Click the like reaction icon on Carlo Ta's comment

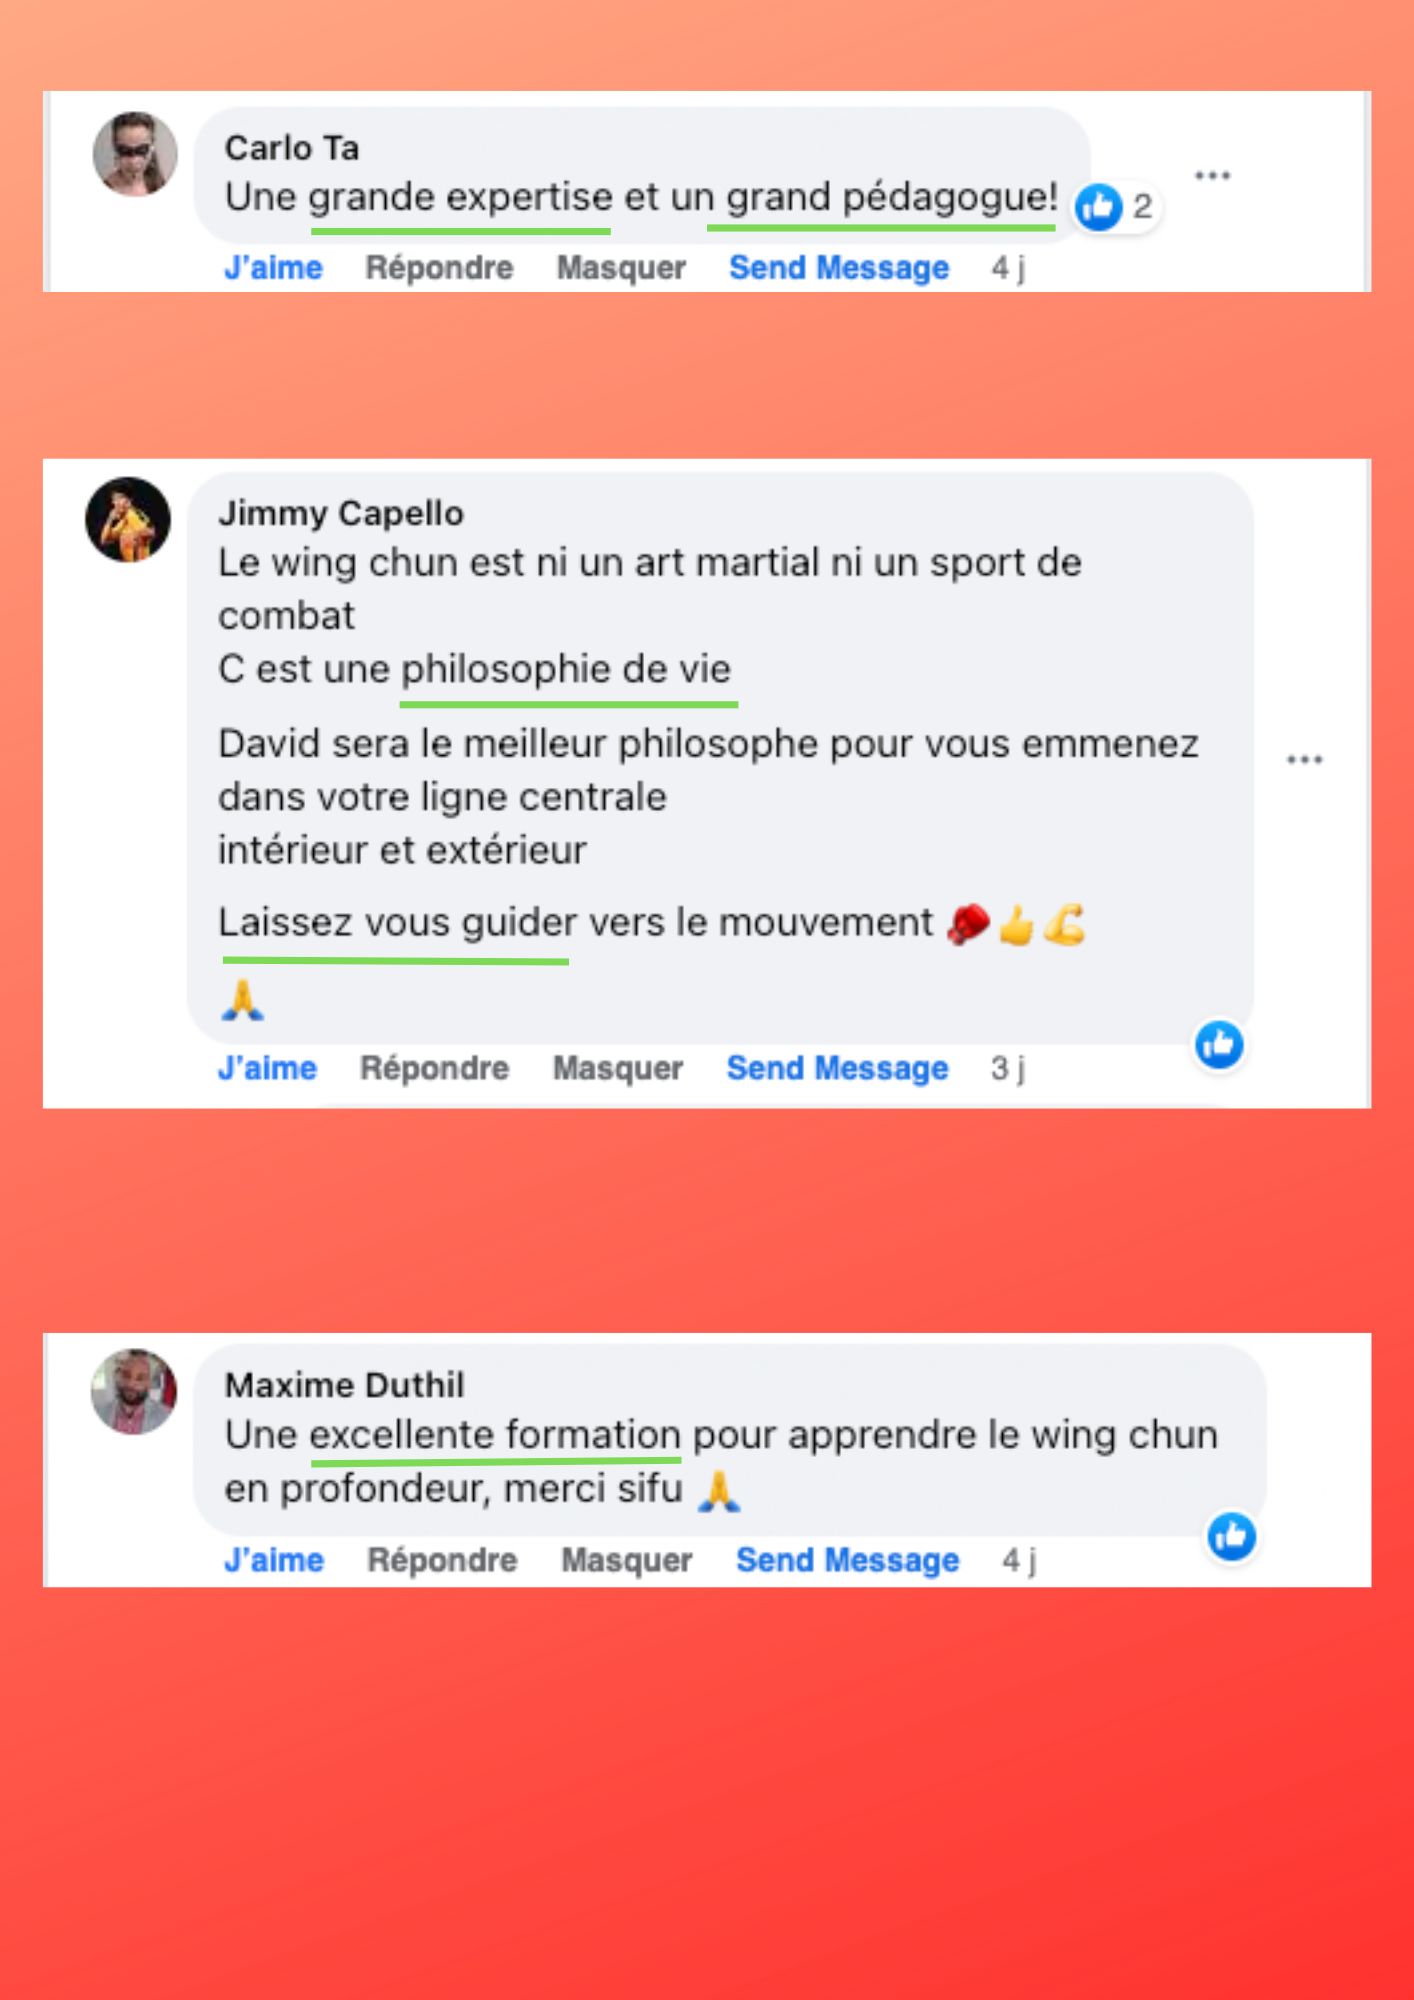pyautogui.click(x=1098, y=207)
